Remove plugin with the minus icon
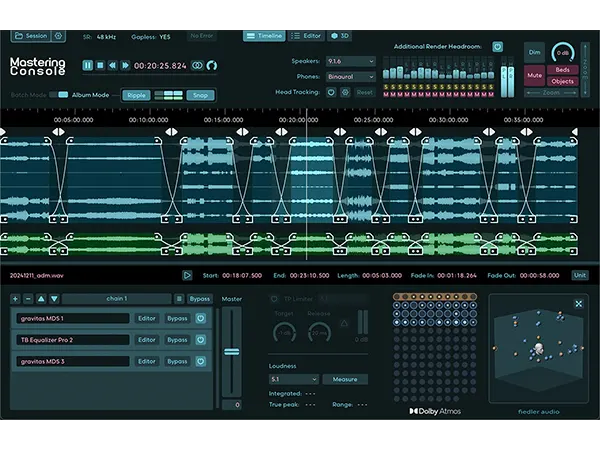Viewport: 600px width, 450px height. click(28, 299)
